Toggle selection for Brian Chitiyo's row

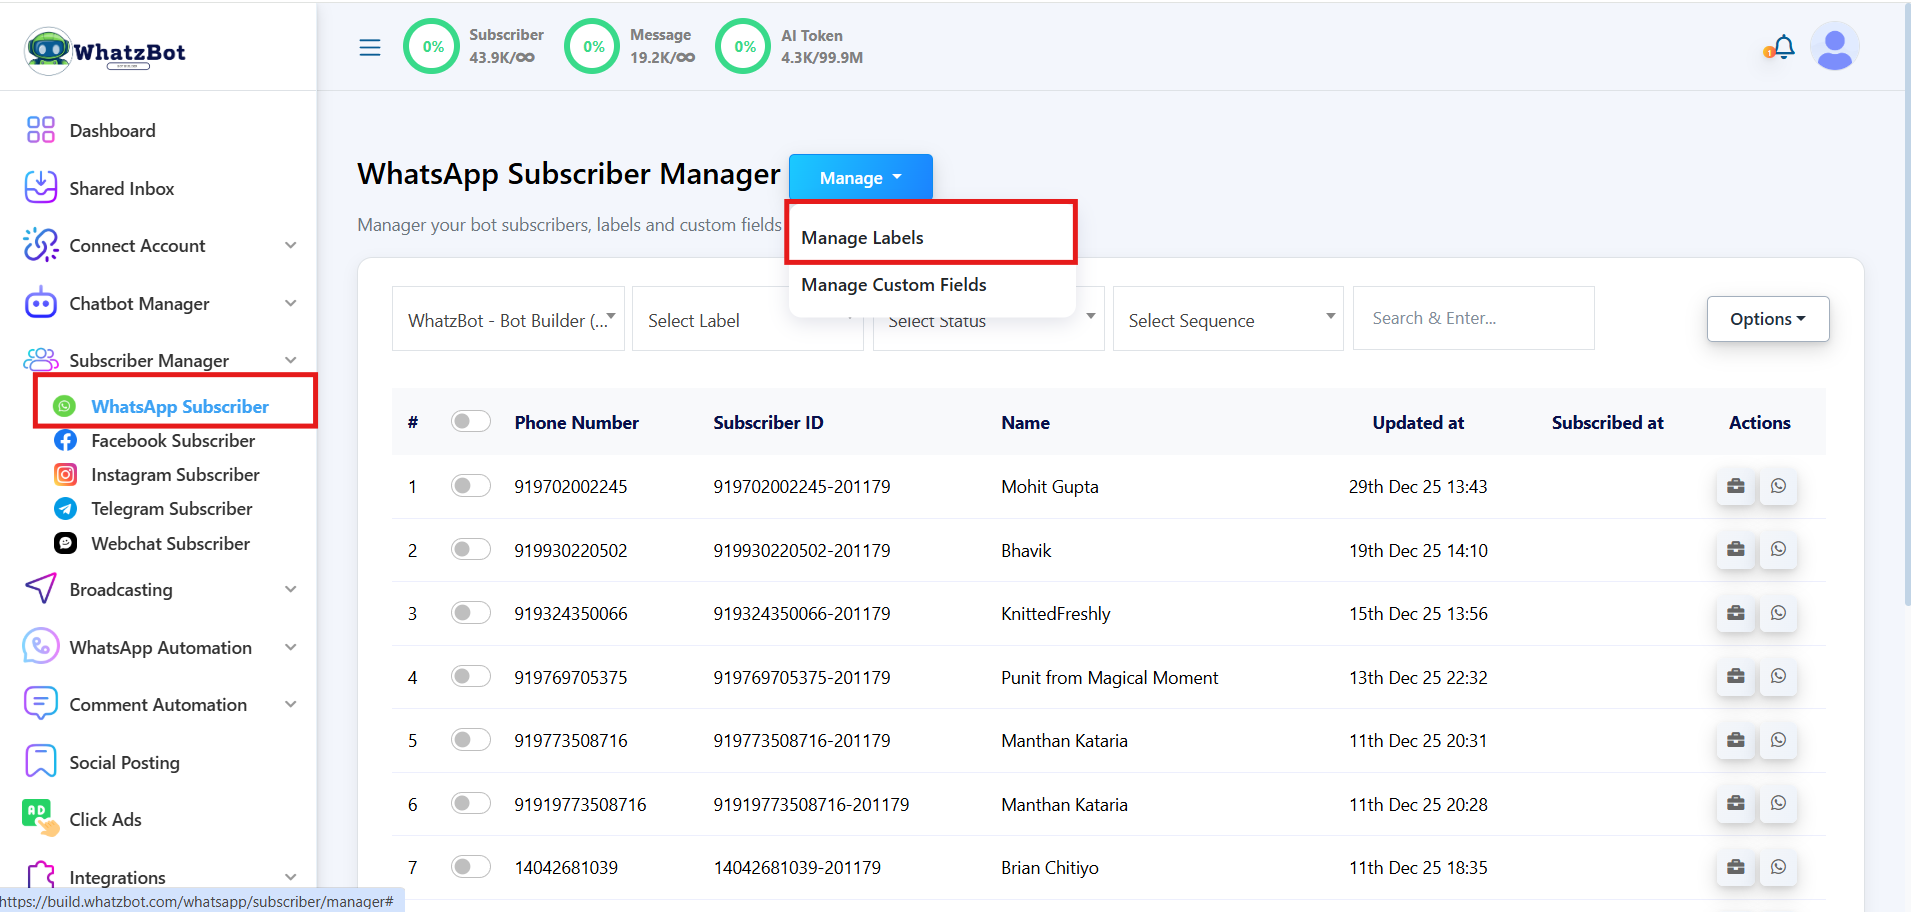[470, 866]
